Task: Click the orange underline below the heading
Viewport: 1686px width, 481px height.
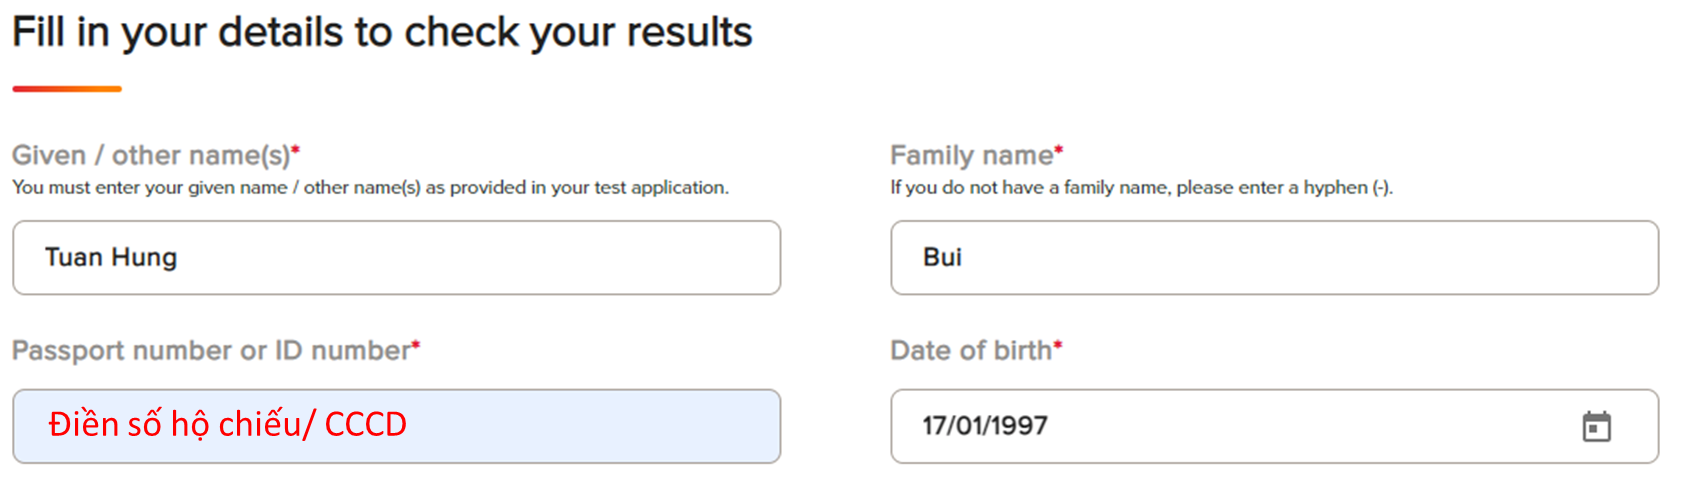Action: (x=67, y=89)
